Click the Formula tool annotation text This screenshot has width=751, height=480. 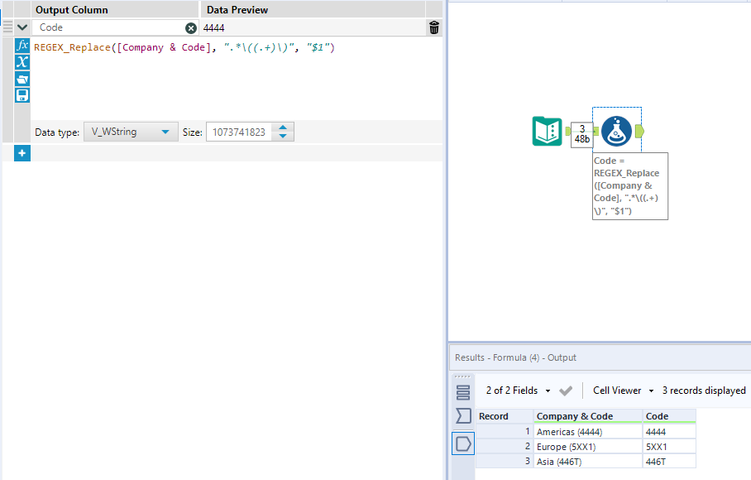point(630,186)
